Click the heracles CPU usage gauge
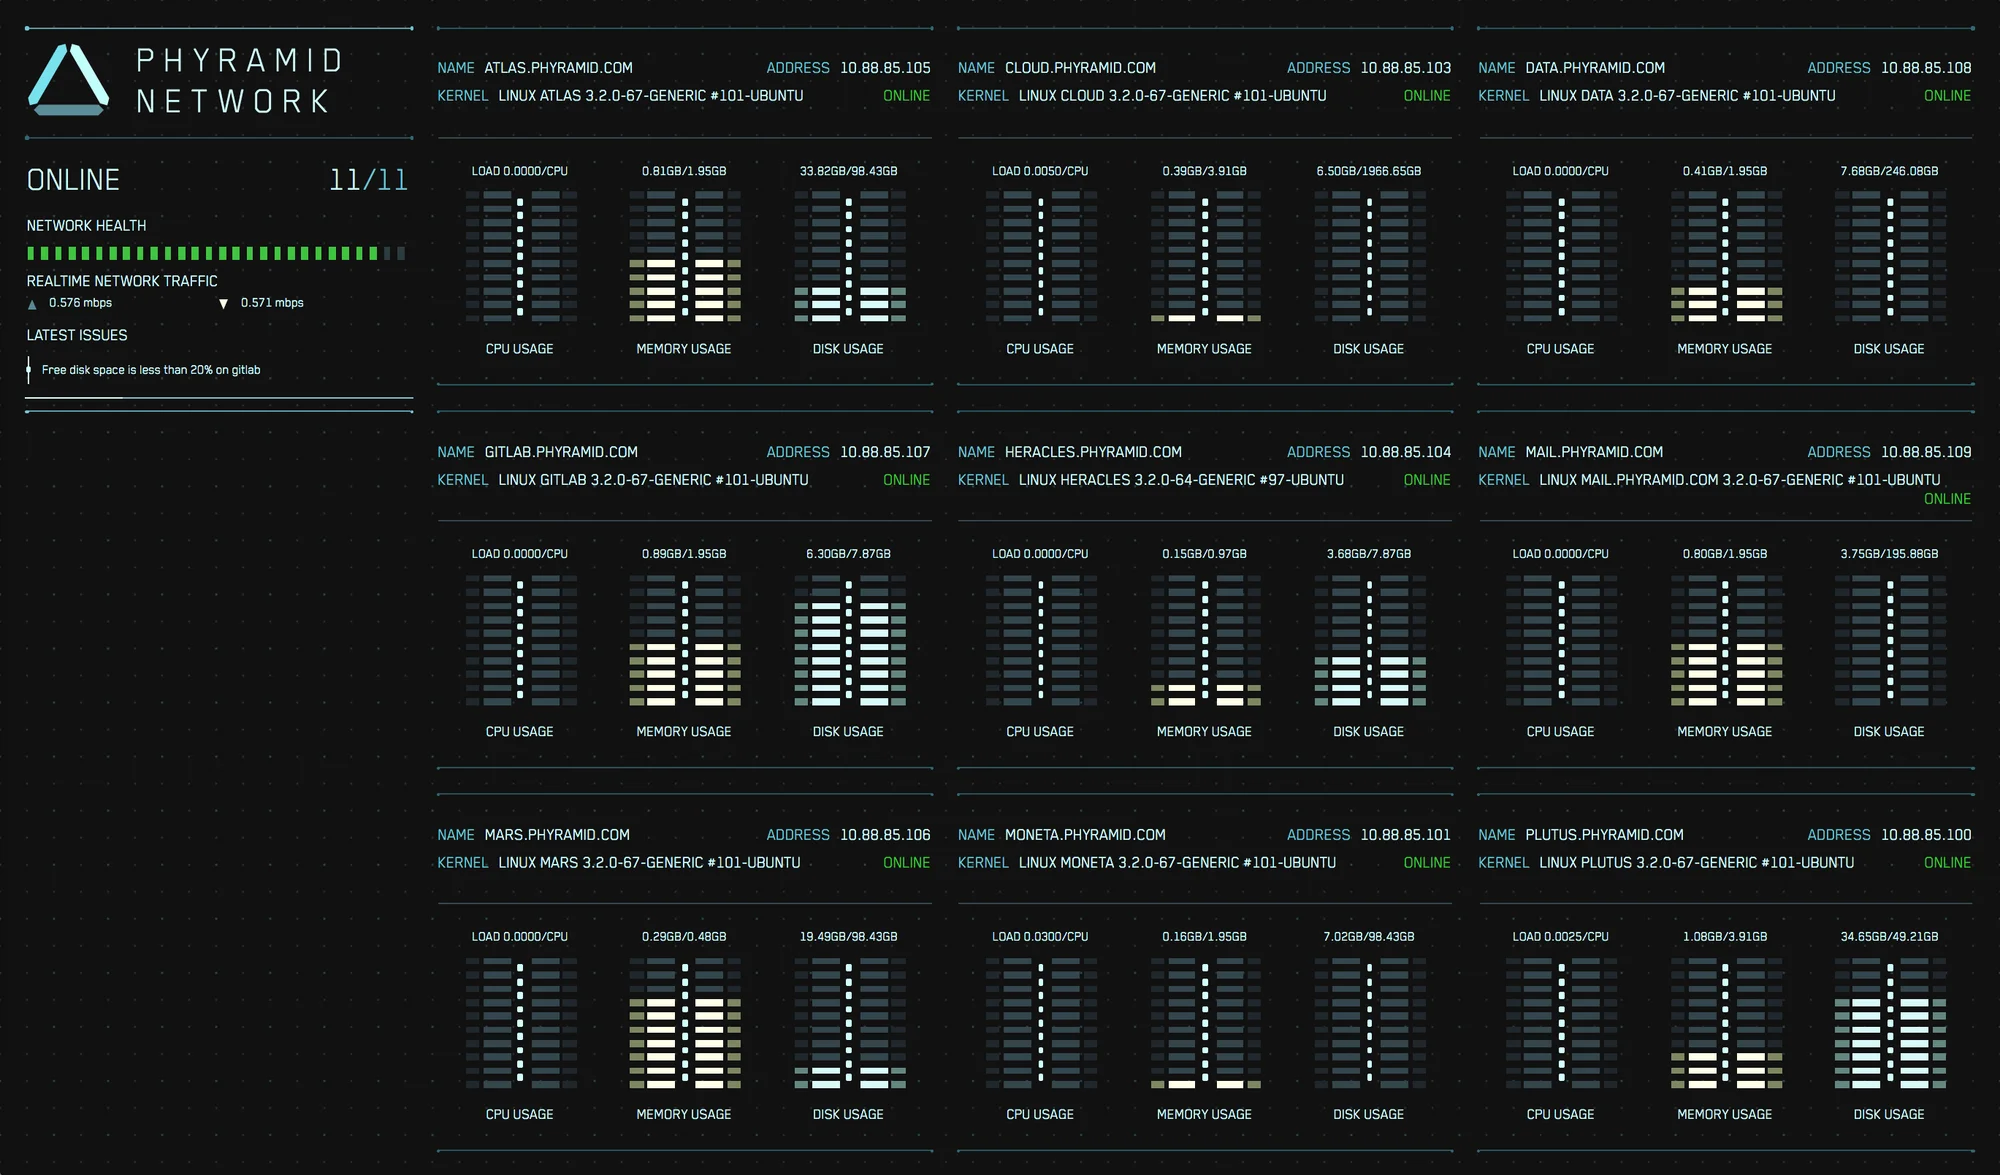 click(x=1040, y=640)
